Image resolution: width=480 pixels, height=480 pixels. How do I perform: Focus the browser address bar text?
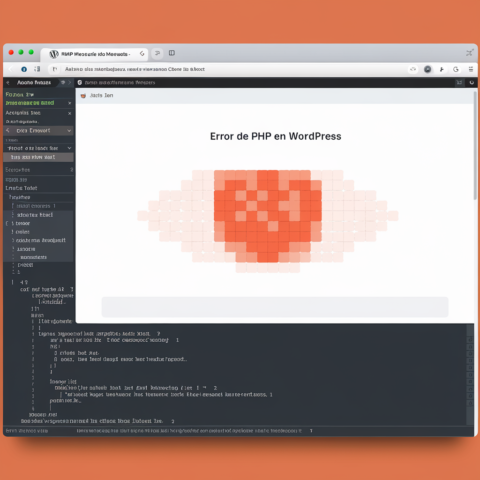pos(135,69)
